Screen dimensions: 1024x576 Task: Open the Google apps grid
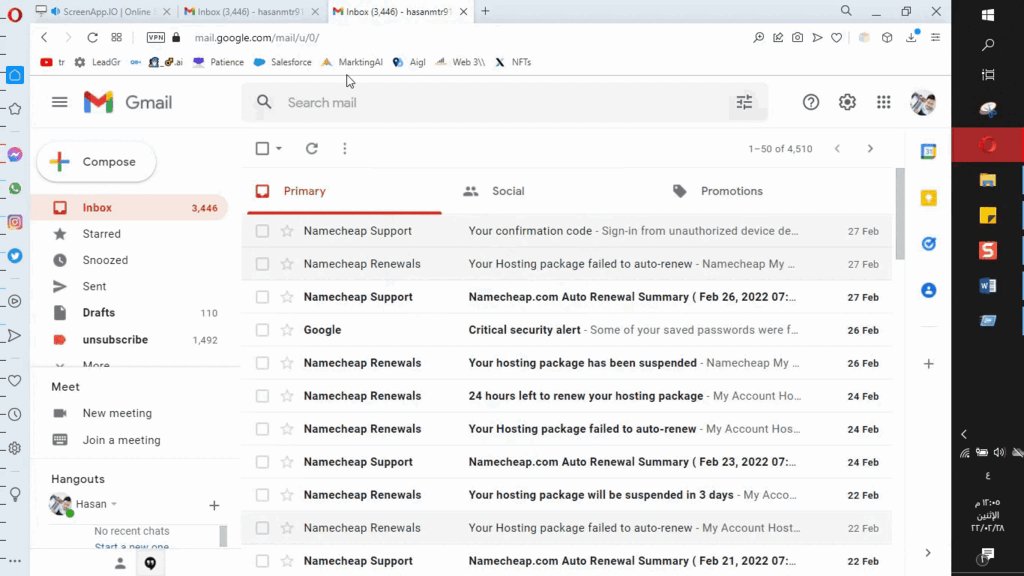(884, 102)
